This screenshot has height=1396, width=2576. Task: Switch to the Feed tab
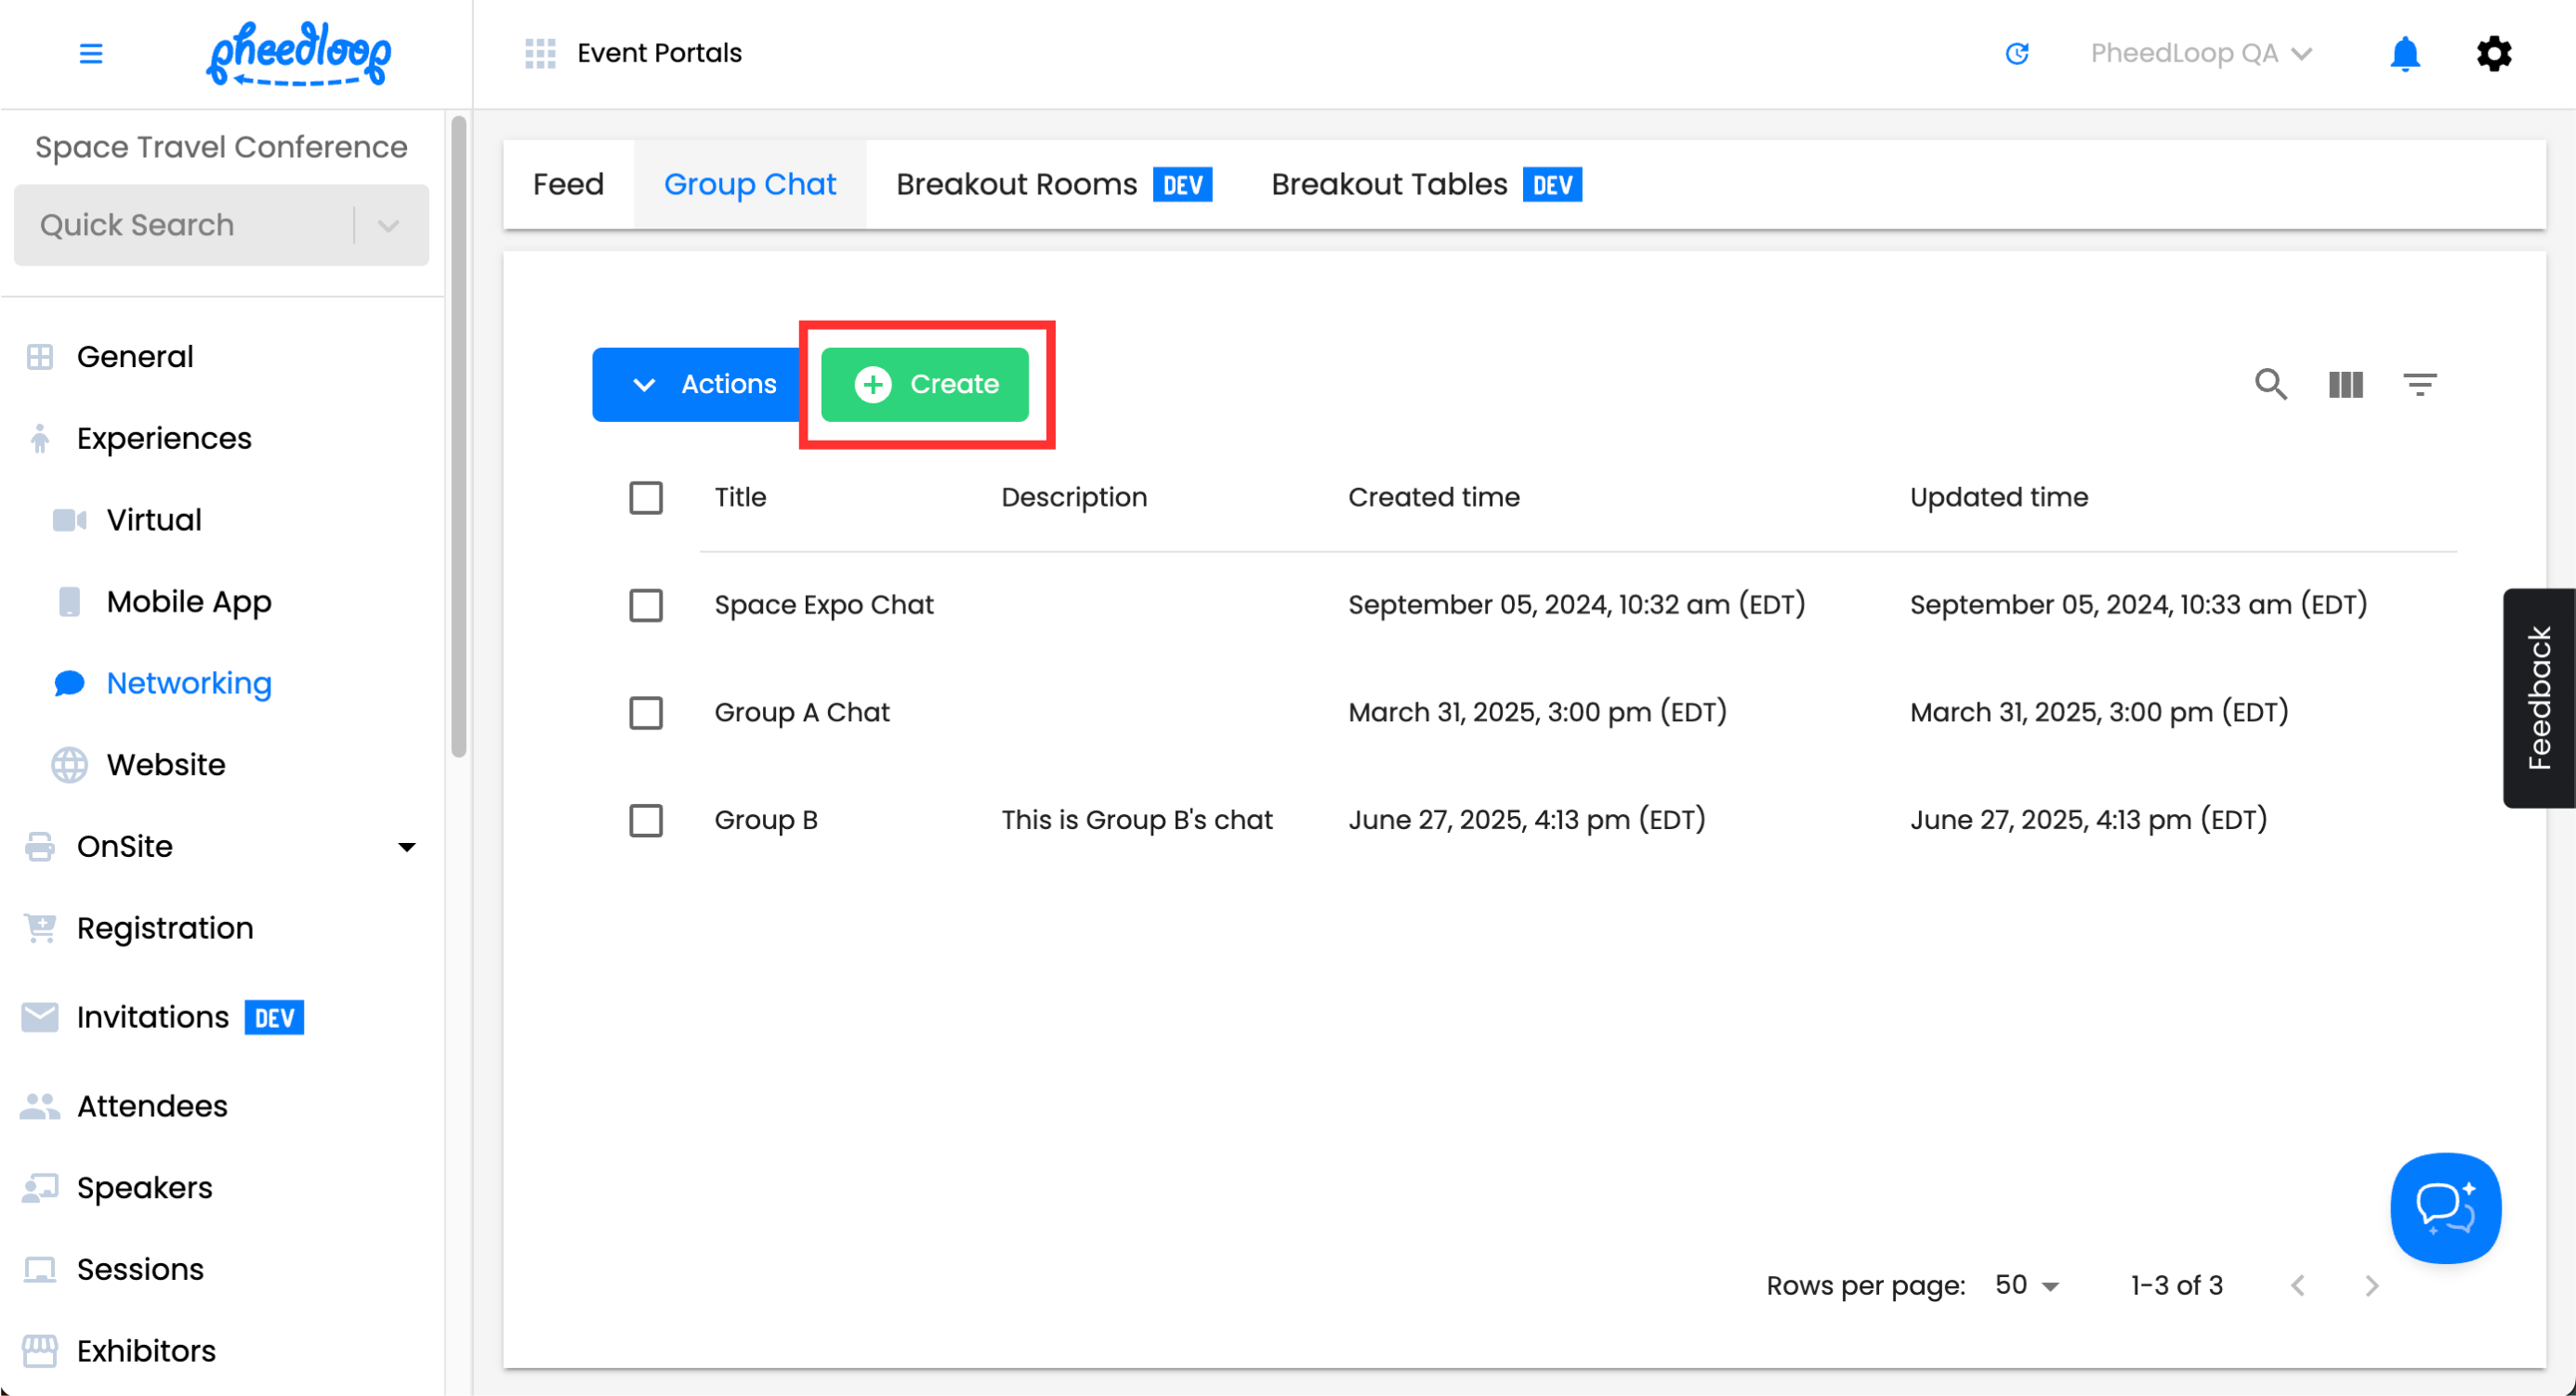tap(568, 184)
